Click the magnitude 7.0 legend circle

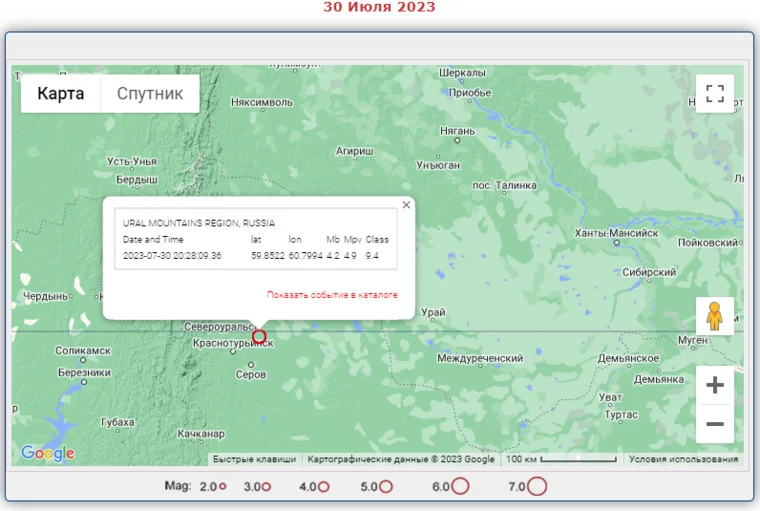click(x=537, y=487)
